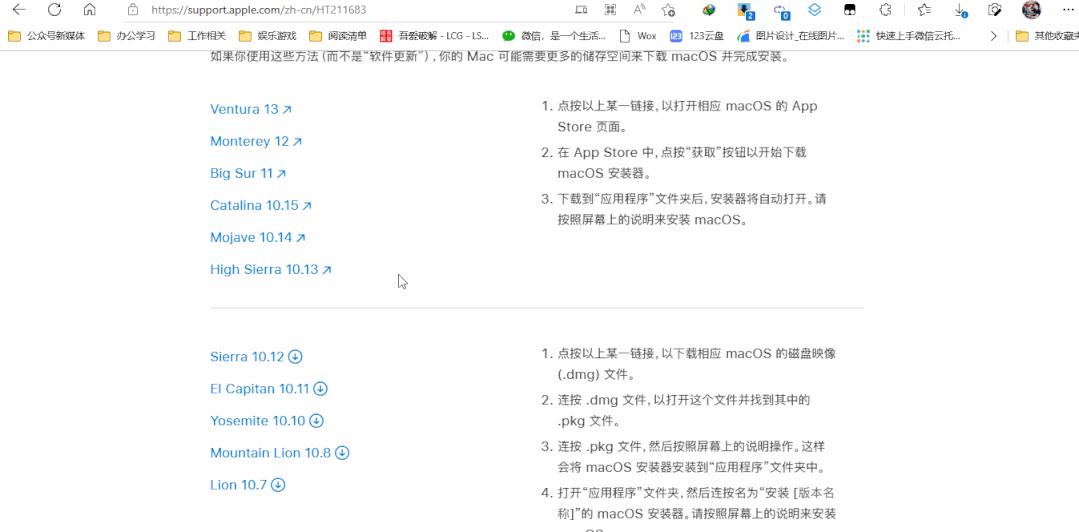
Task: Open the 吾爱破解 - LCG bookmark
Action: 434,36
